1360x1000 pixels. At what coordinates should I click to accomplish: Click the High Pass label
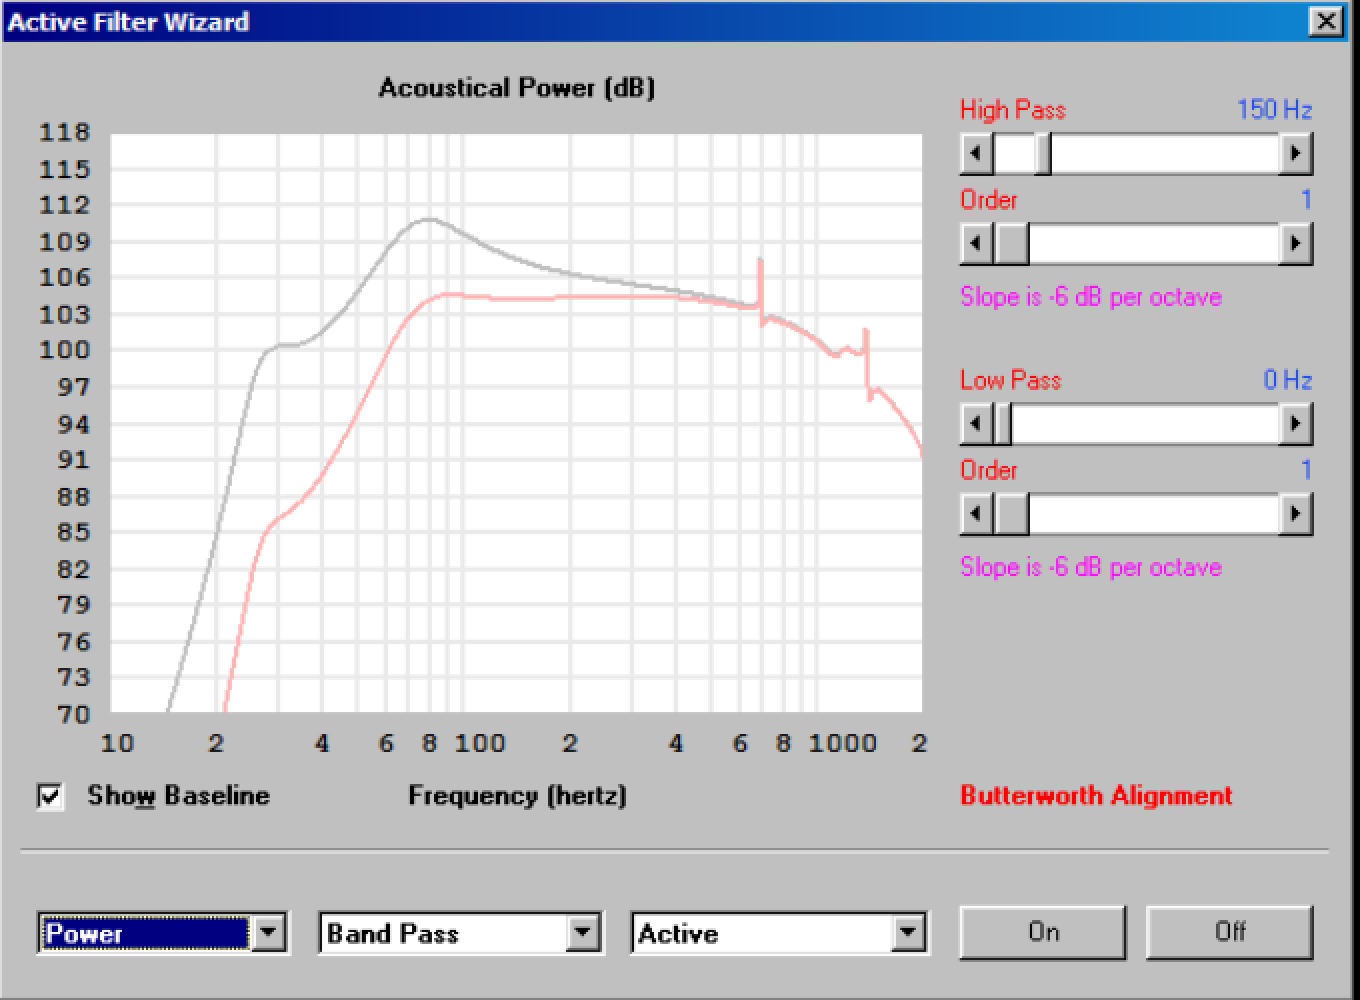point(1013,109)
